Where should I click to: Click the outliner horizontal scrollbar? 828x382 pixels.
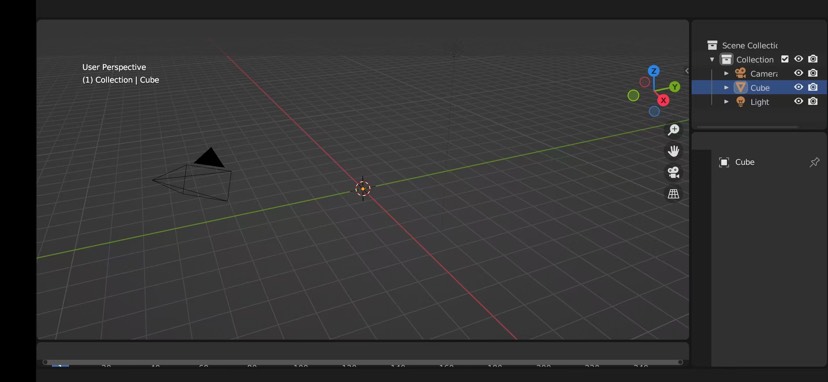click(x=748, y=127)
